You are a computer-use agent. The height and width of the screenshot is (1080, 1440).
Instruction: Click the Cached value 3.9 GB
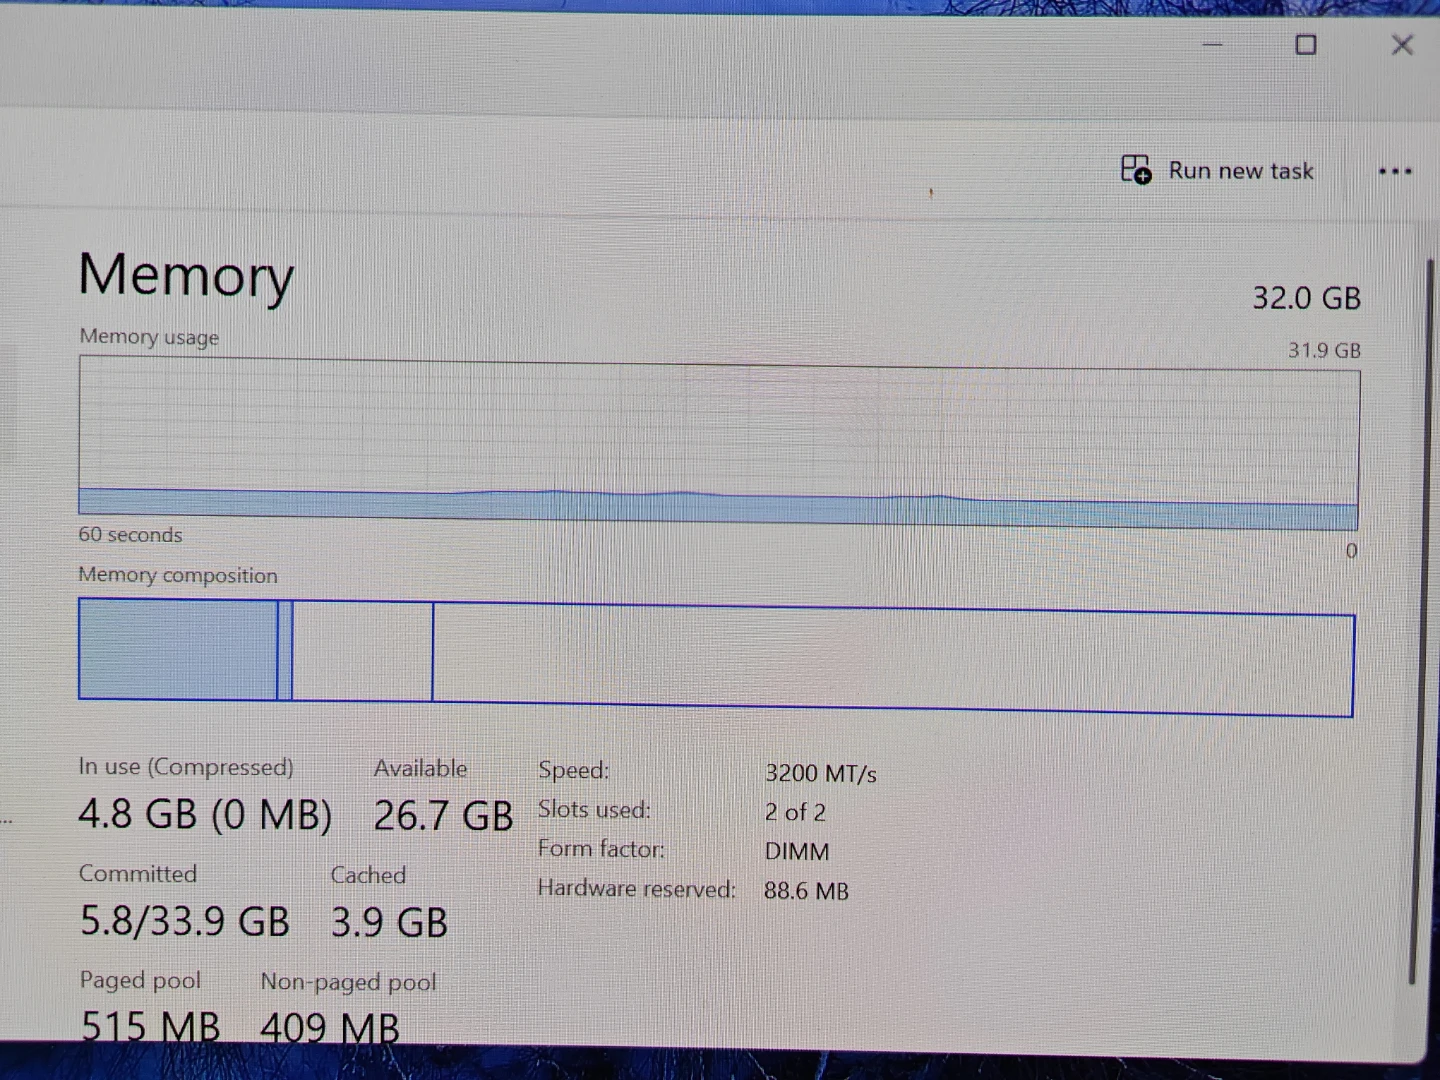(x=389, y=922)
